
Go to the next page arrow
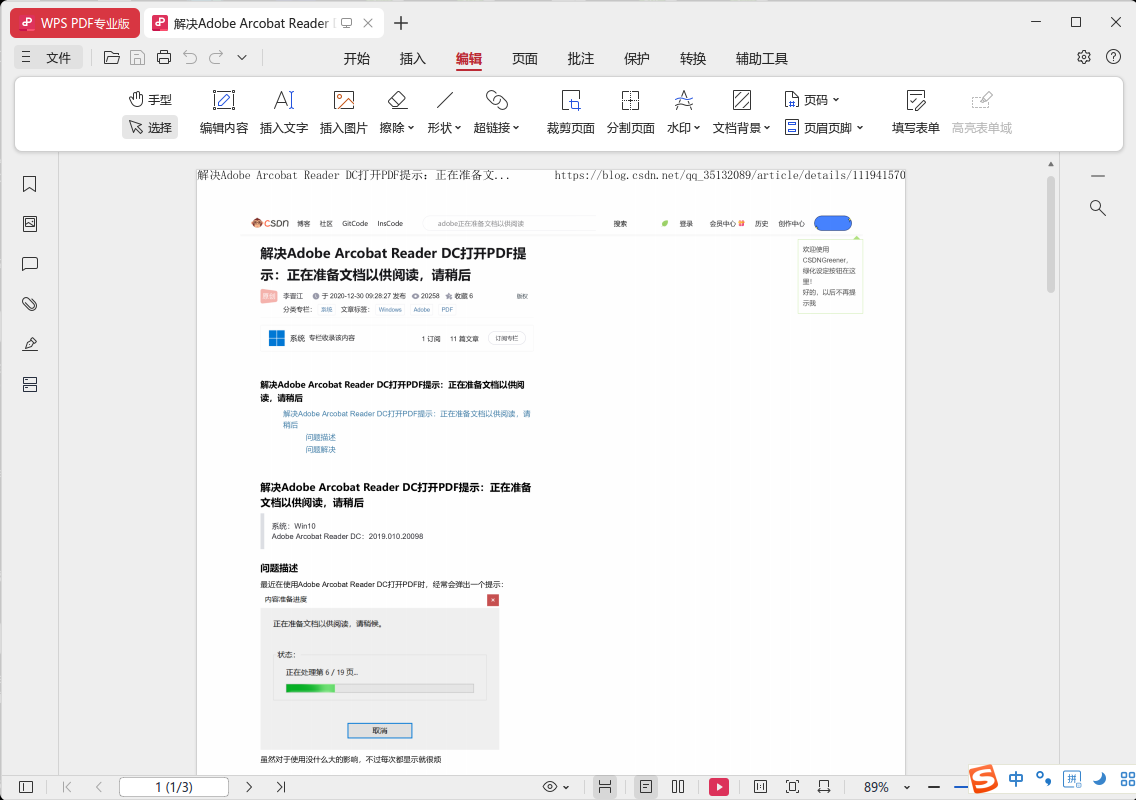249,787
